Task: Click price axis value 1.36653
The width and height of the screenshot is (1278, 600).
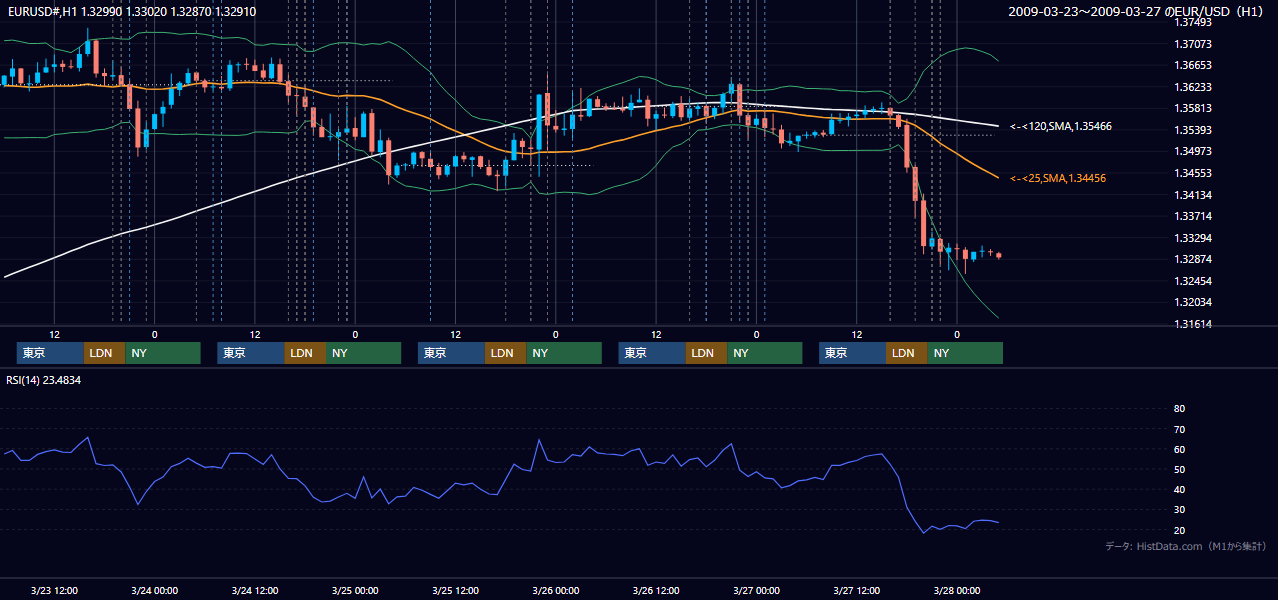Action: coord(1192,66)
